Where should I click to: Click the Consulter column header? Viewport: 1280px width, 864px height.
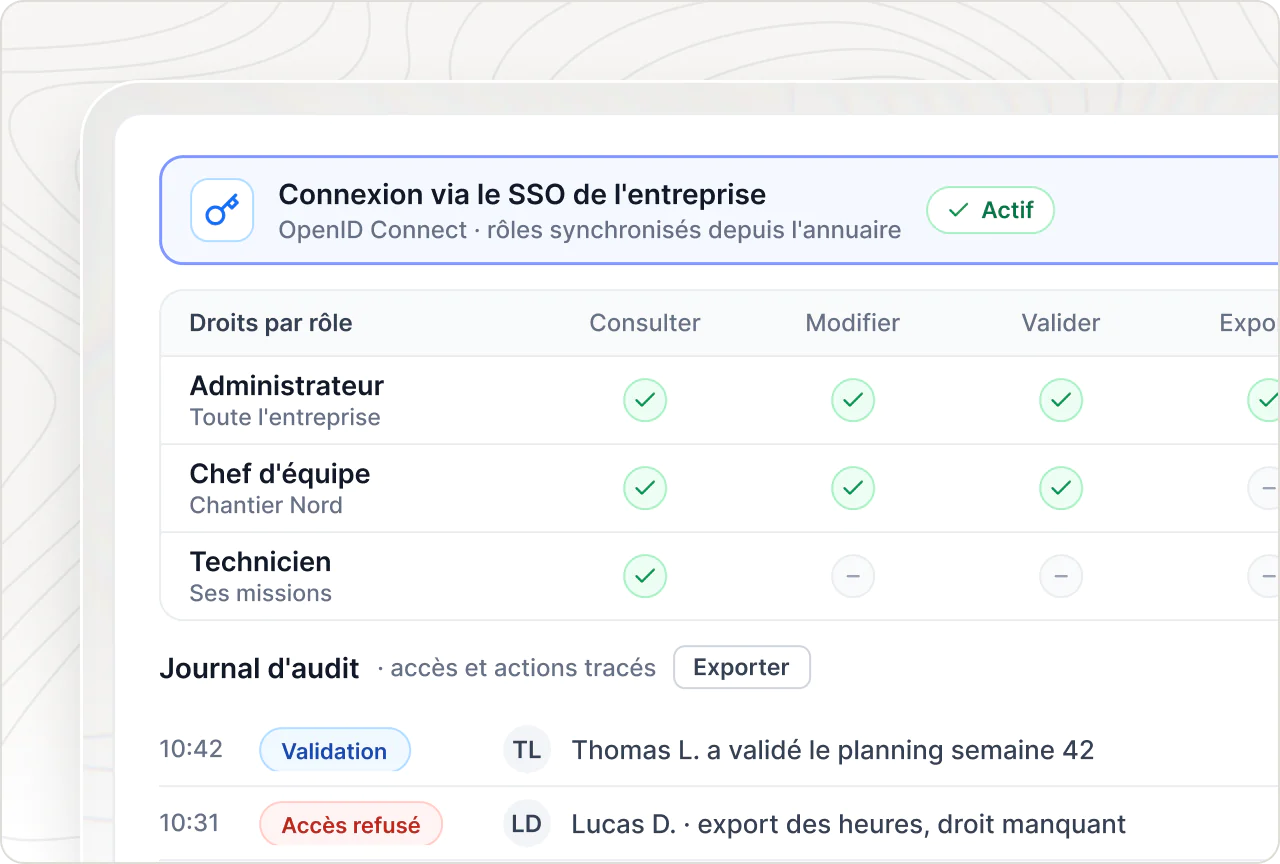coord(645,323)
